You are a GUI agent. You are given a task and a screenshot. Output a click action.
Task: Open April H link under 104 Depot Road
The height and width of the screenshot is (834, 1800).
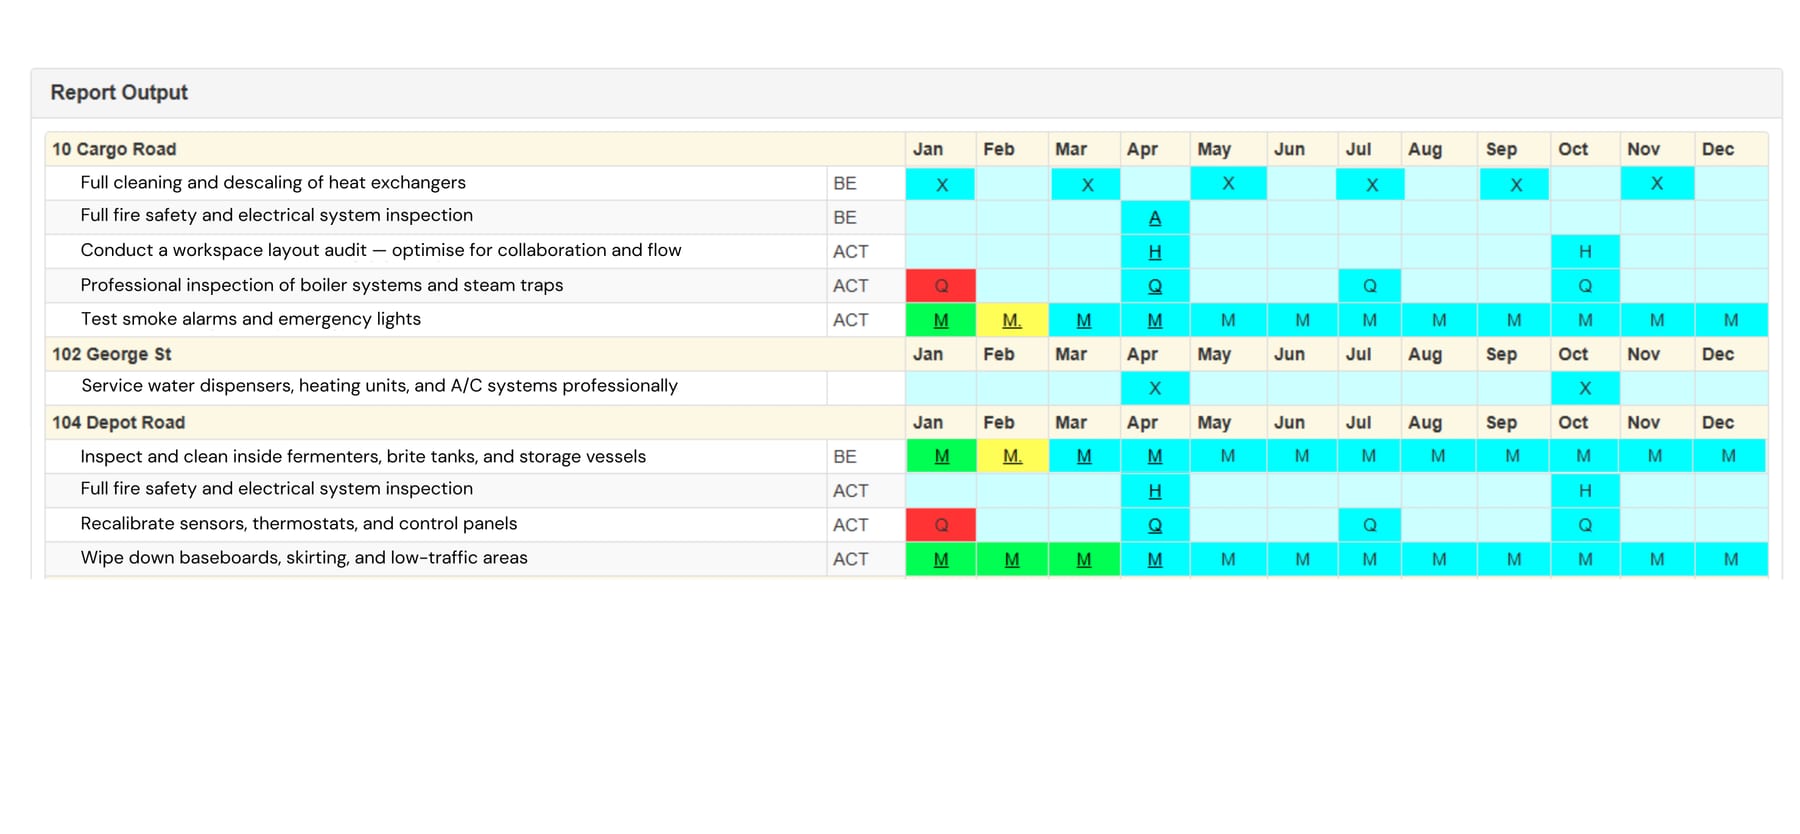pyautogui.click(x=1155, y=491)
